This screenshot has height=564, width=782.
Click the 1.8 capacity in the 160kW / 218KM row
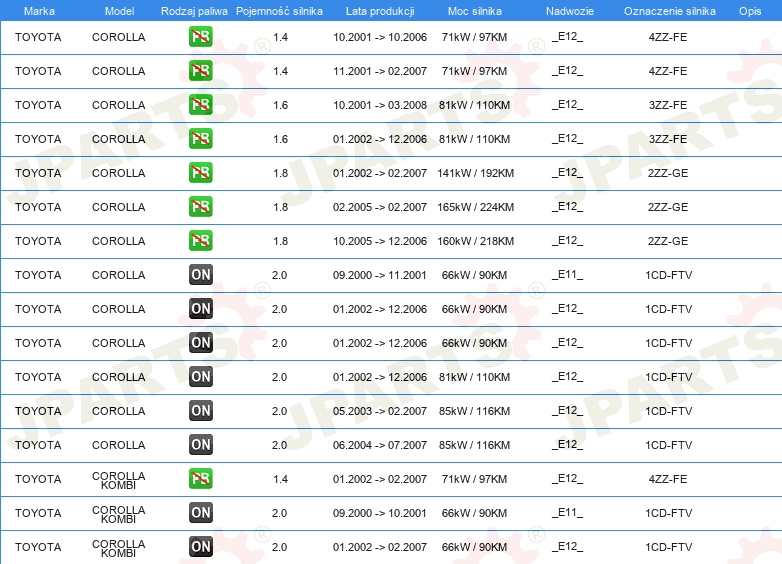pyautogui.click(x=280, y=241)
